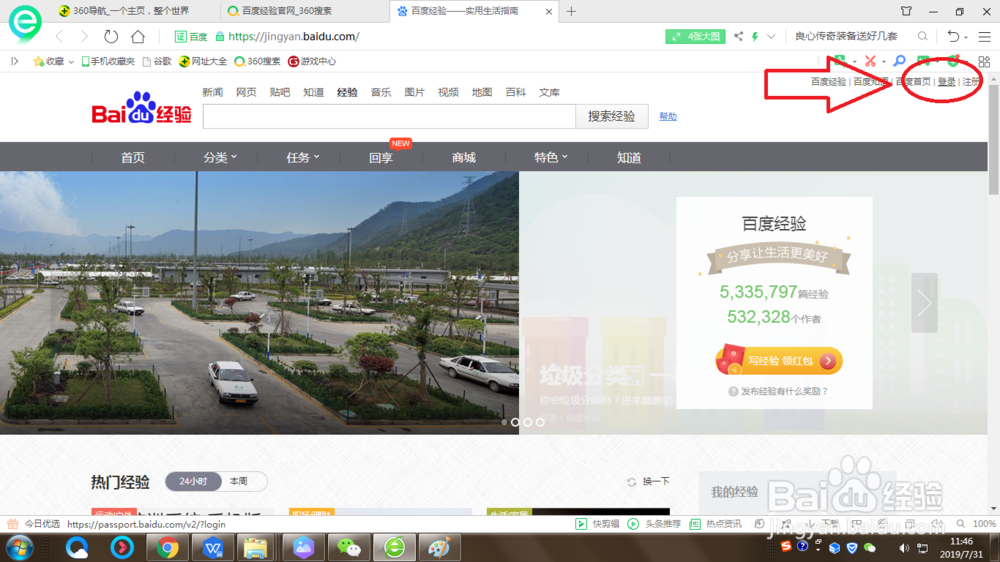
Task: Expand the 特色 navigation dropdown
Action: tap(551, 158)
